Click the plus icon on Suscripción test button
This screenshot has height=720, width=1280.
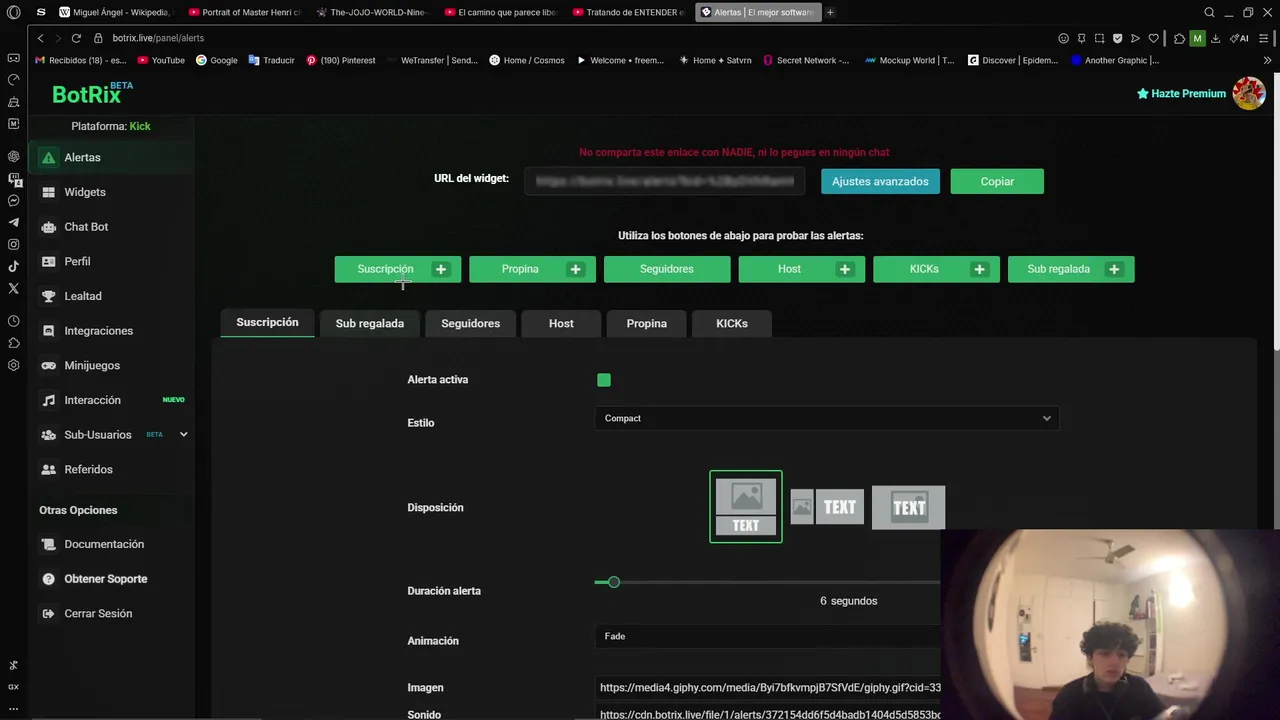click(441, 269)
